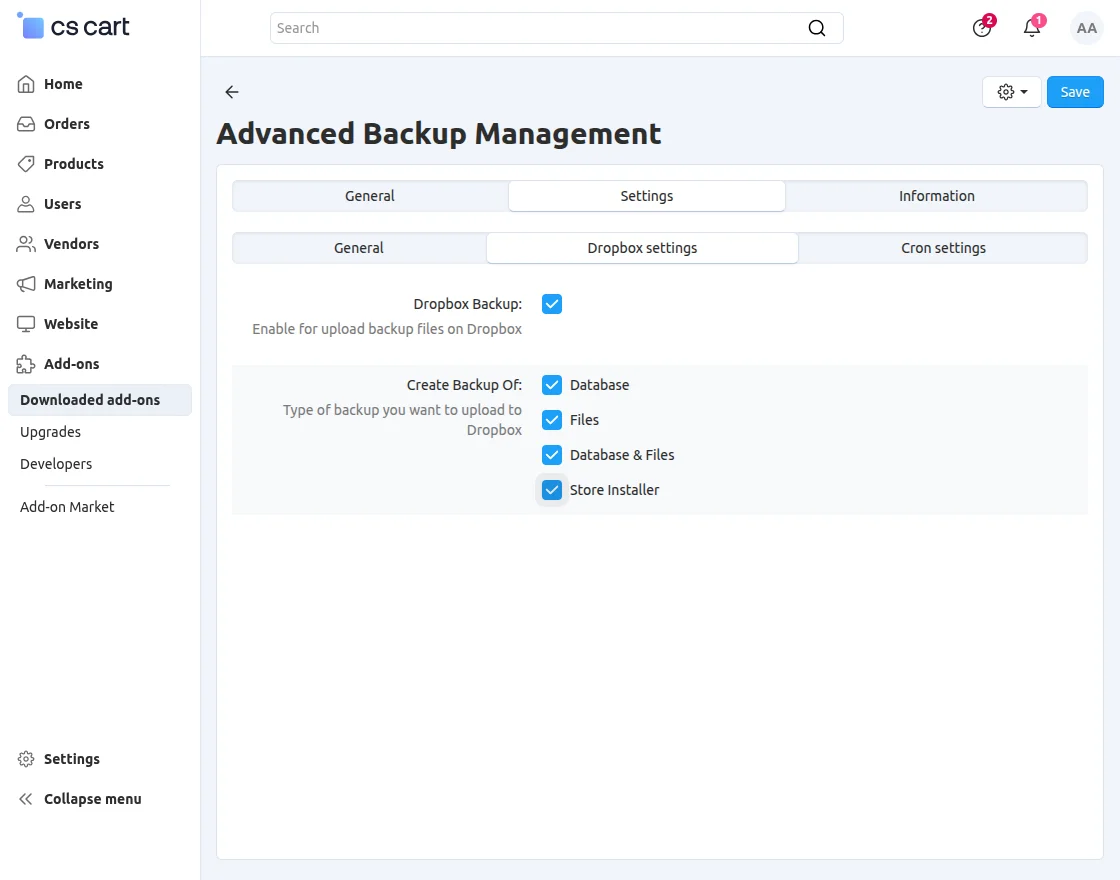This screenshot has height=880, width=1120.
Task: Click the Save button
Action: point(1075,92)
